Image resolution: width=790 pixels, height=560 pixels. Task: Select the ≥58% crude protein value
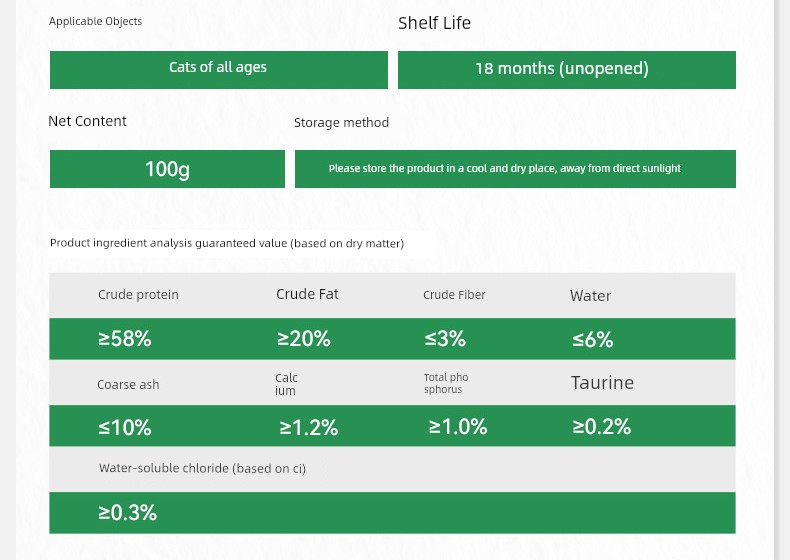125,339
